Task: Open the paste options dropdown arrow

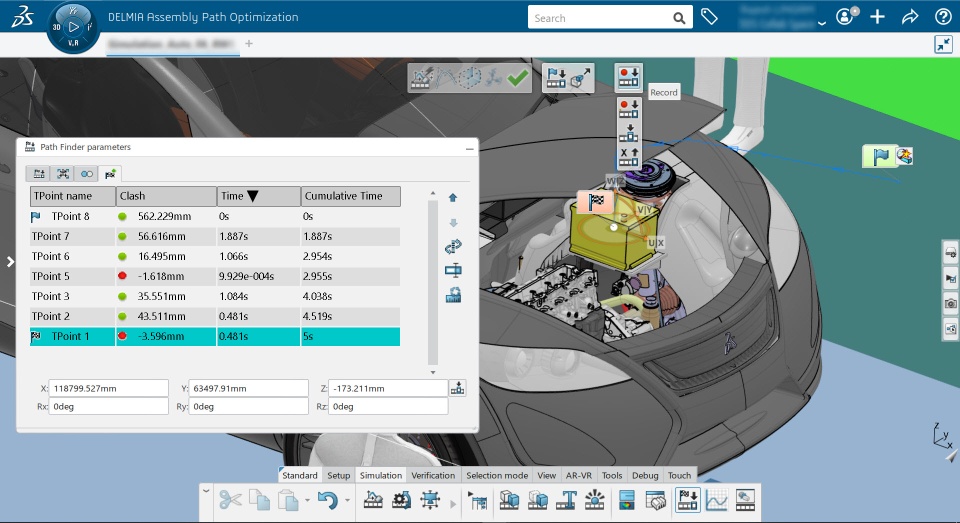Action: pos(307,501)
